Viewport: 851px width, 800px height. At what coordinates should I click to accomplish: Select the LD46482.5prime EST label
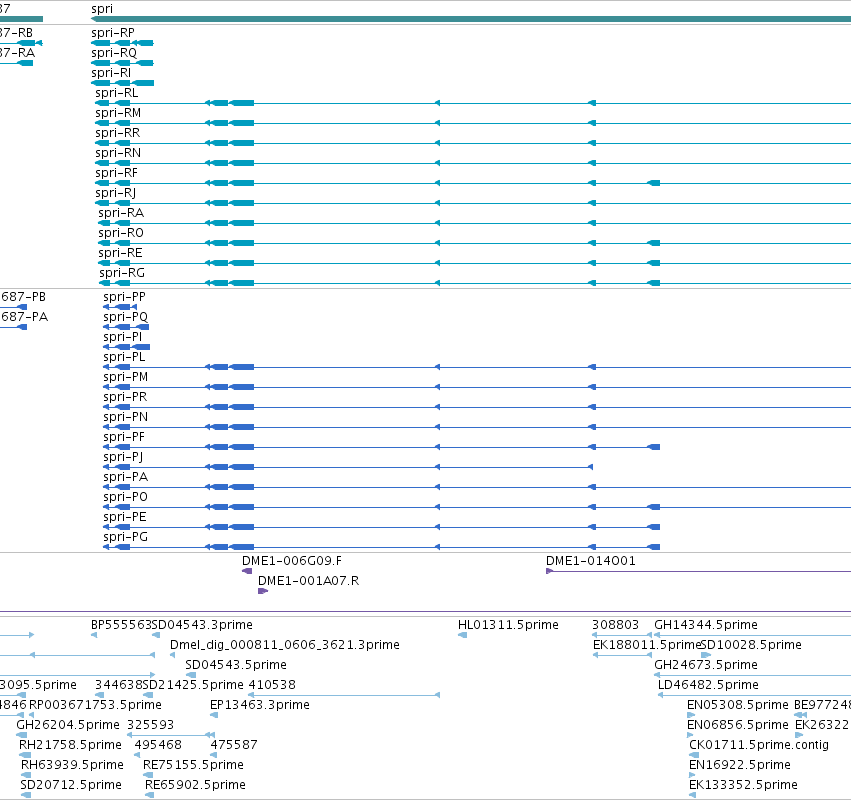point(708,685)
